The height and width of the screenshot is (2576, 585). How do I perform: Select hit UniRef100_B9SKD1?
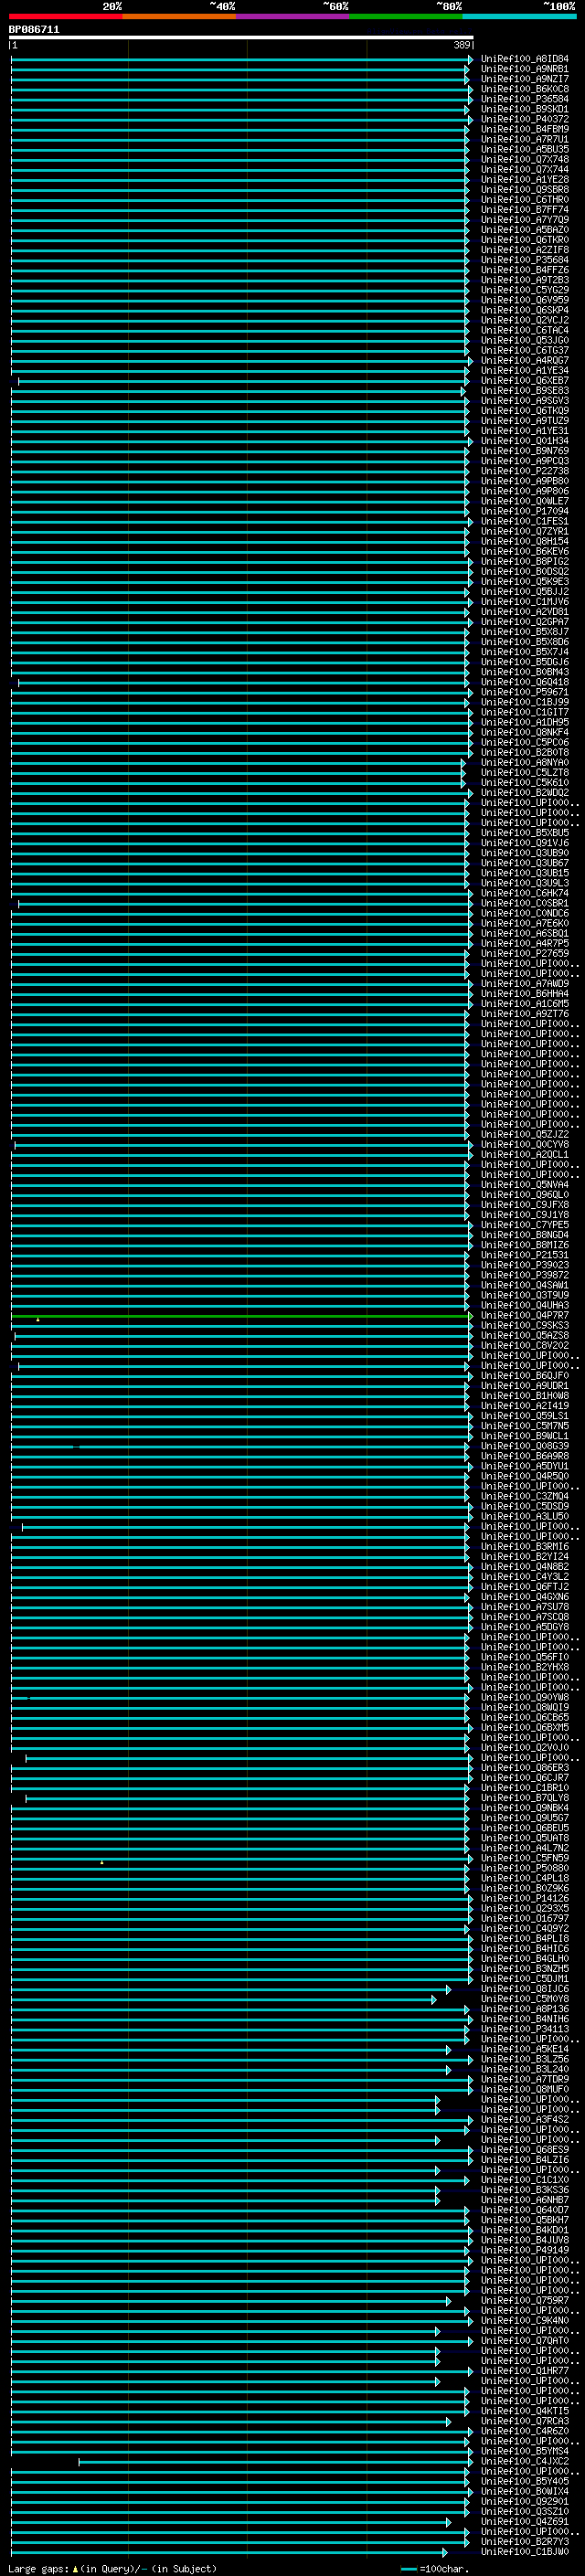click(x=524, y=109)
